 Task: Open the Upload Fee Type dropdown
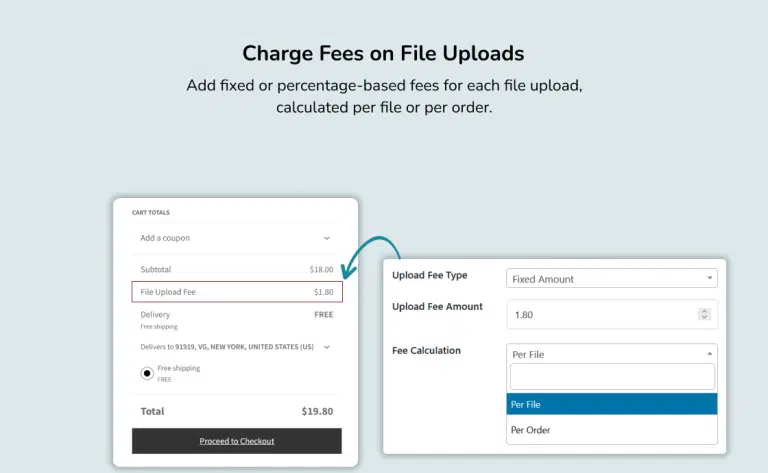[x=611, y=279]
